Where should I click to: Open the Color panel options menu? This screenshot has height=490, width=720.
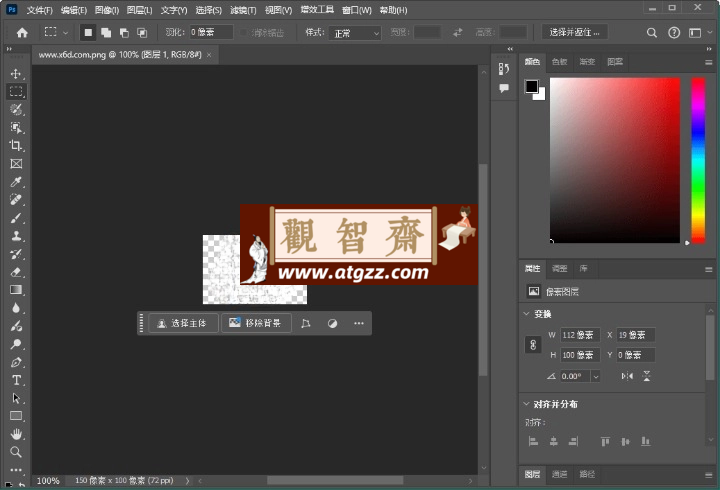click(709, 62)
